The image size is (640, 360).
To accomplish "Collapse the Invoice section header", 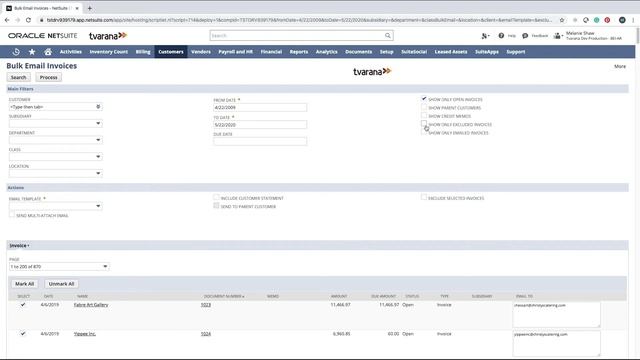I will point(19,246).
